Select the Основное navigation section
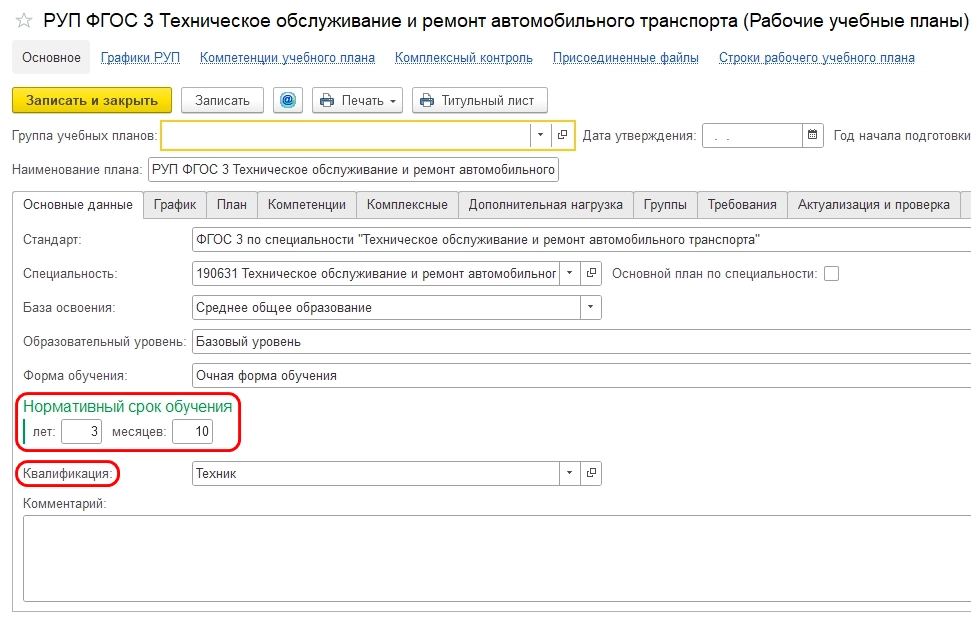 point(51,58)
